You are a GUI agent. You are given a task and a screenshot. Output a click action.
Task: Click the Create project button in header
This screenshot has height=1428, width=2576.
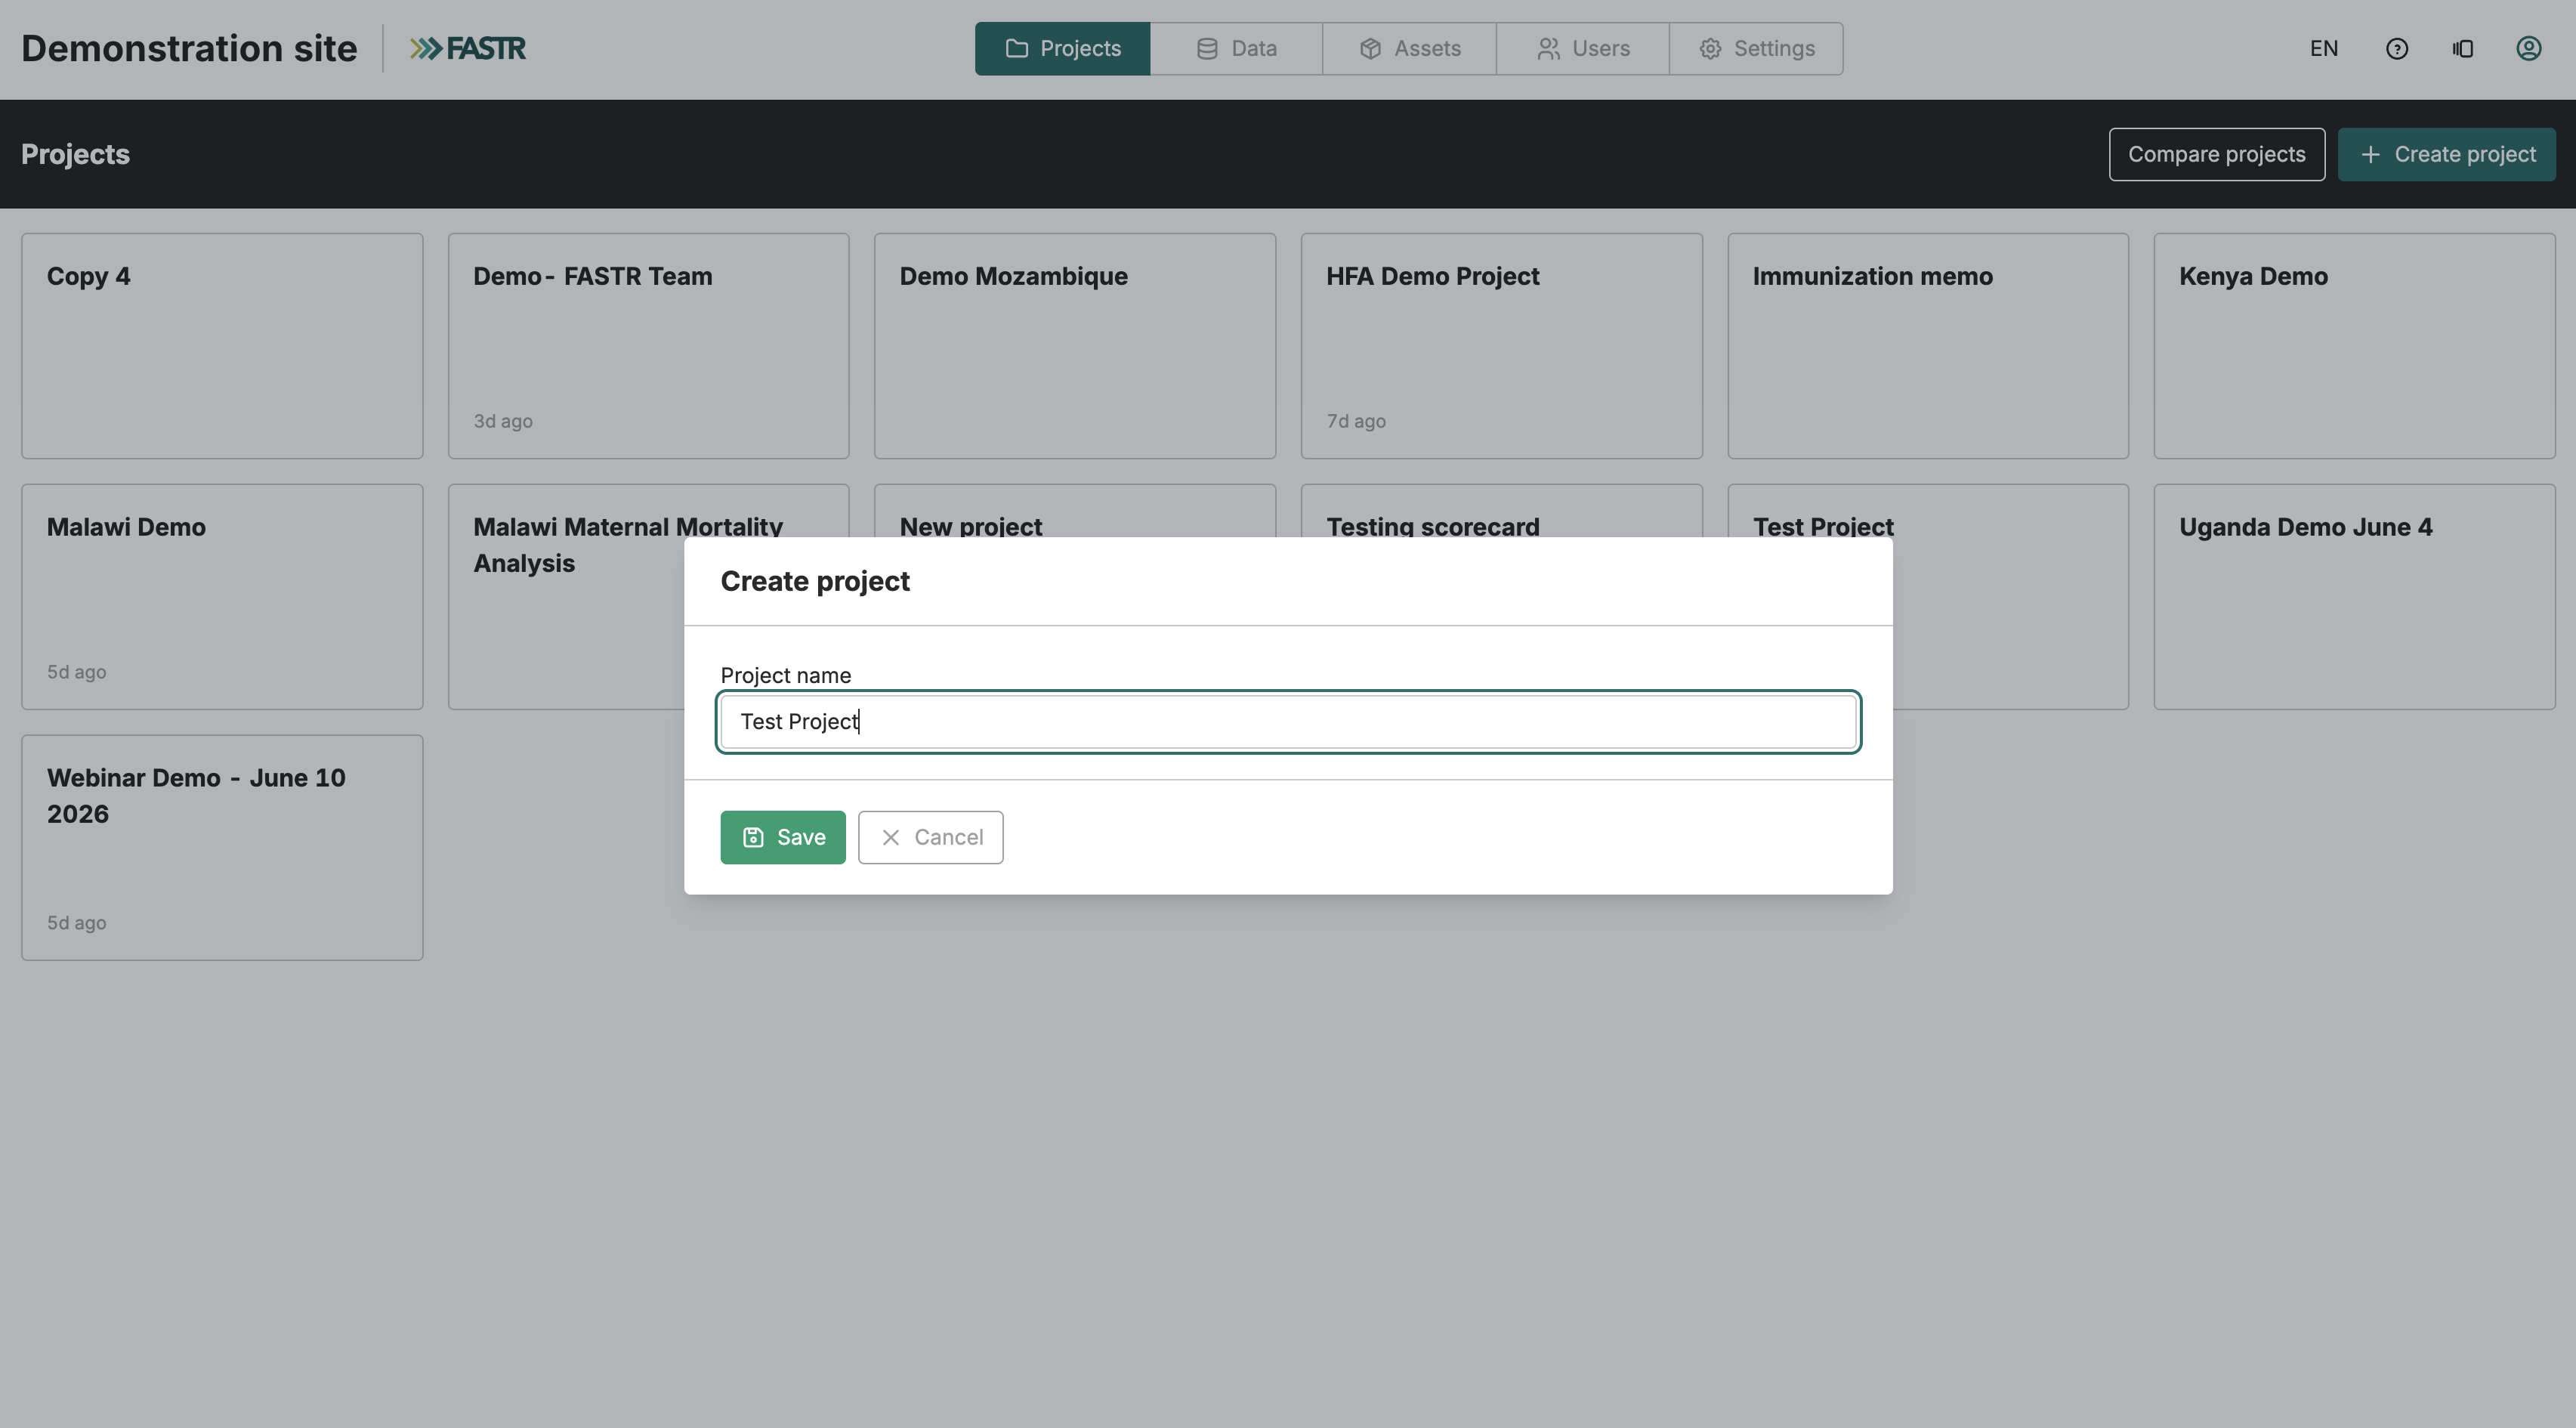coord(2446,154)
